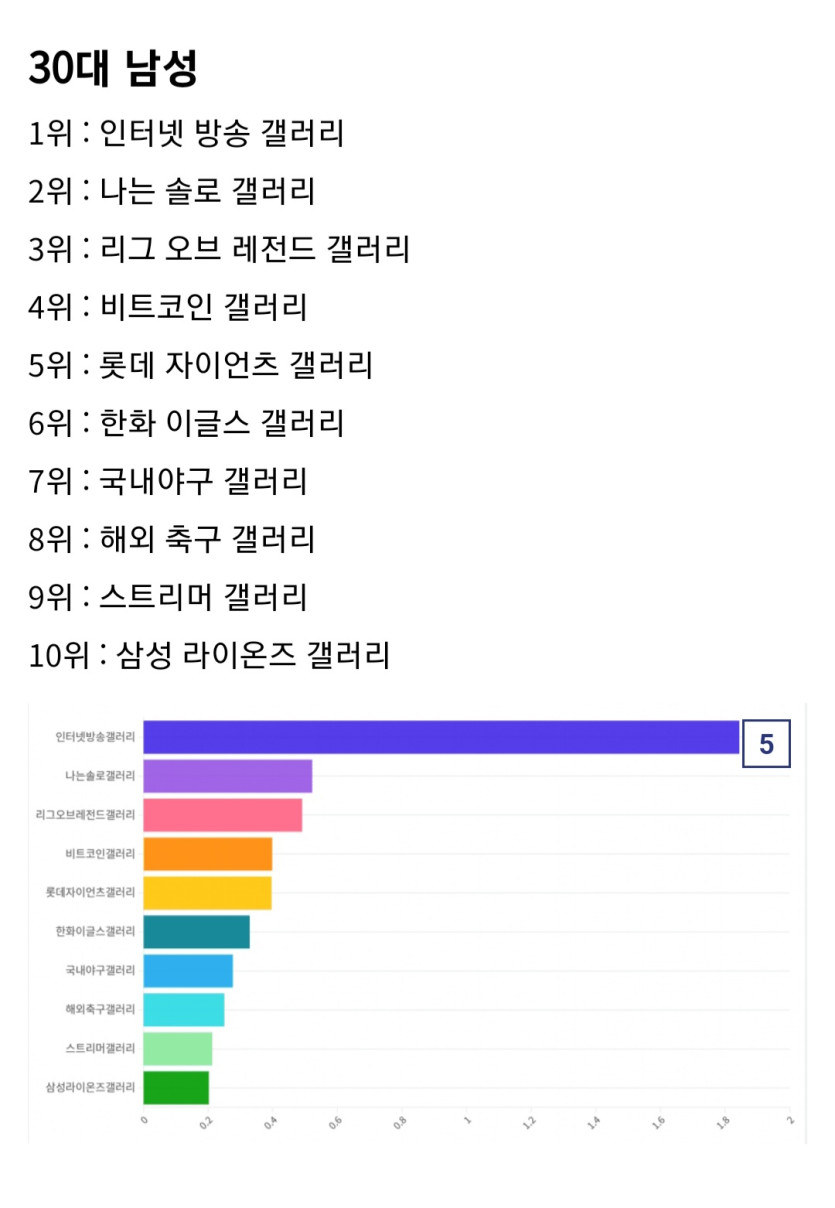Select the pink 리그오브레전드갤러리 bar
This screenshot has width=835, height=1208.
point(223,815)
